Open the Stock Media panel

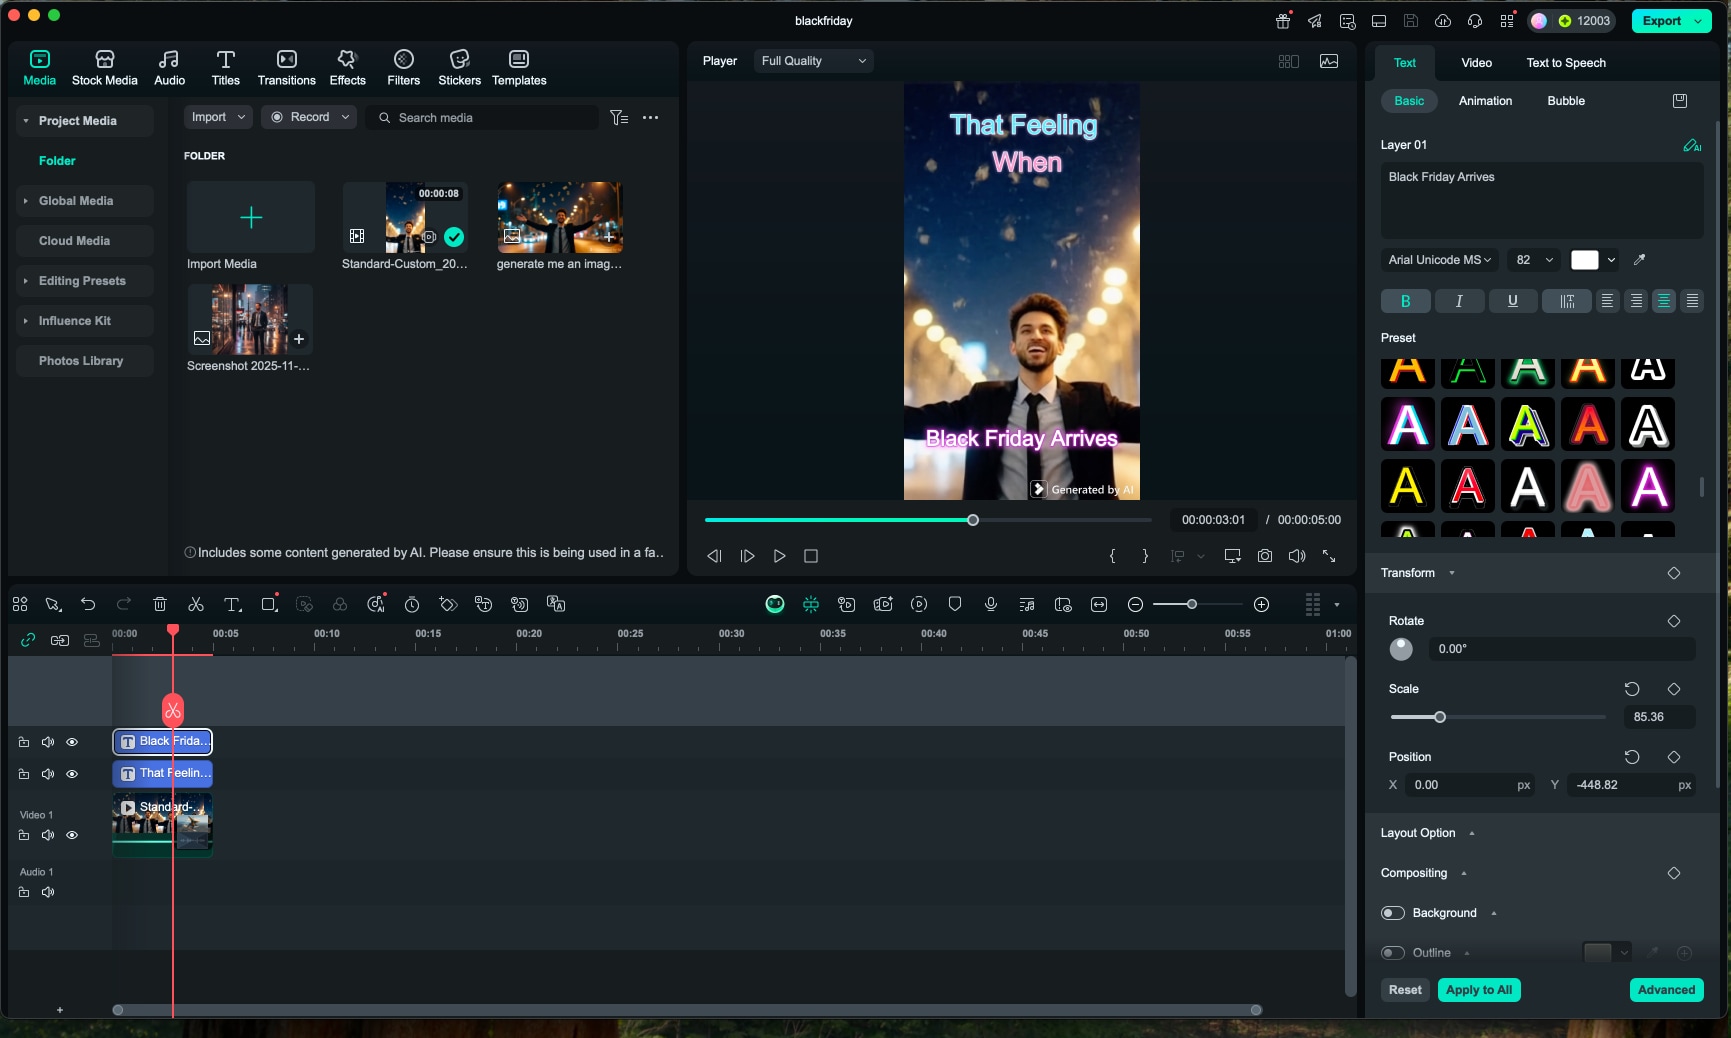click(x=104, y=67)
